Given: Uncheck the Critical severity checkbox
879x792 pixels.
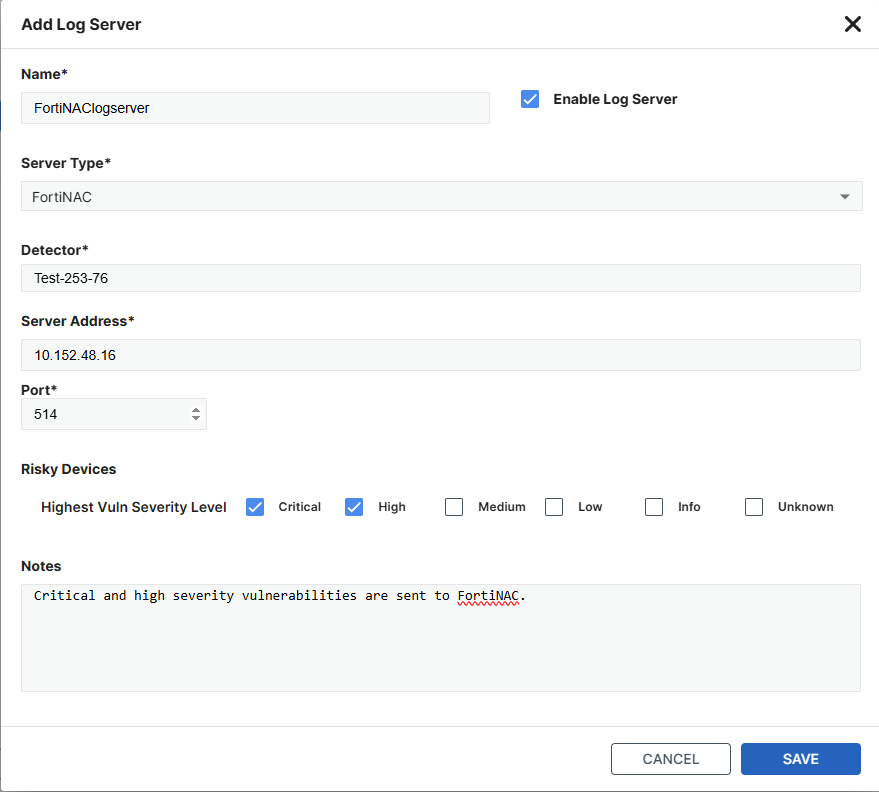Looking at the screenshot, I should tap(256, 507).
